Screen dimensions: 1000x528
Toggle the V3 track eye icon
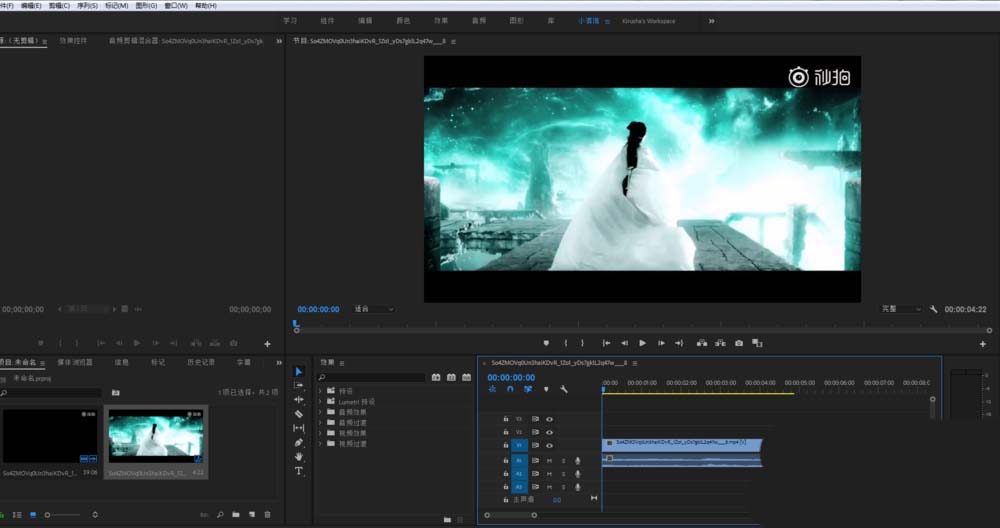pyautogui.click(x=549, y=419)
